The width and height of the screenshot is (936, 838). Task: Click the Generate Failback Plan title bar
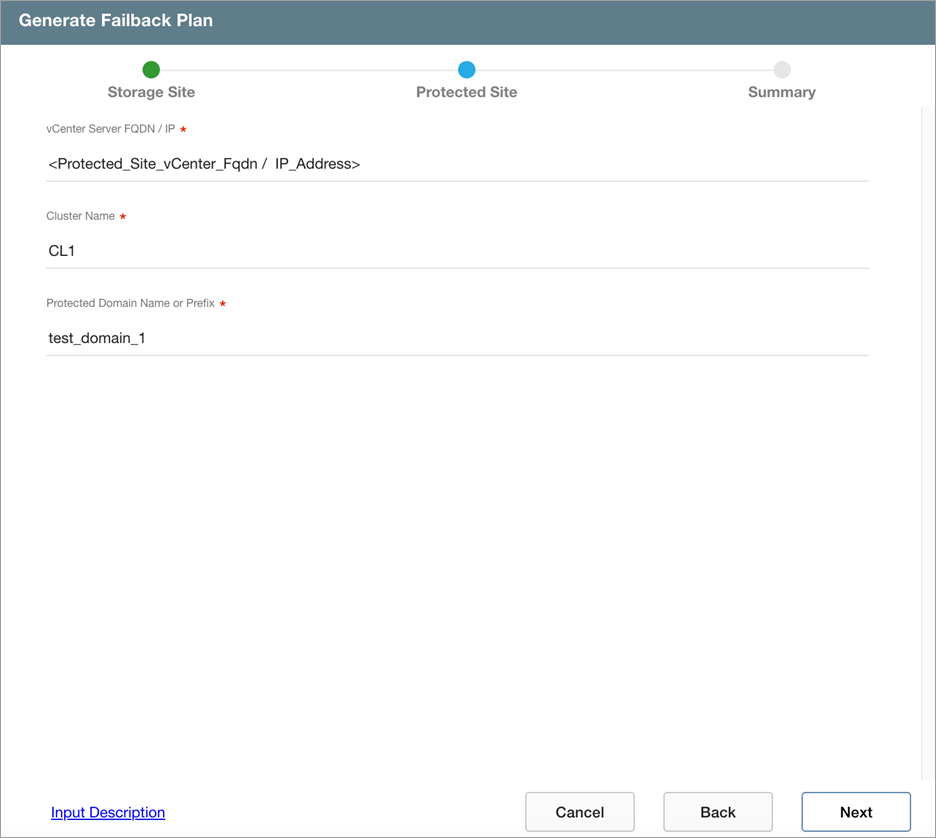[467, 21]
